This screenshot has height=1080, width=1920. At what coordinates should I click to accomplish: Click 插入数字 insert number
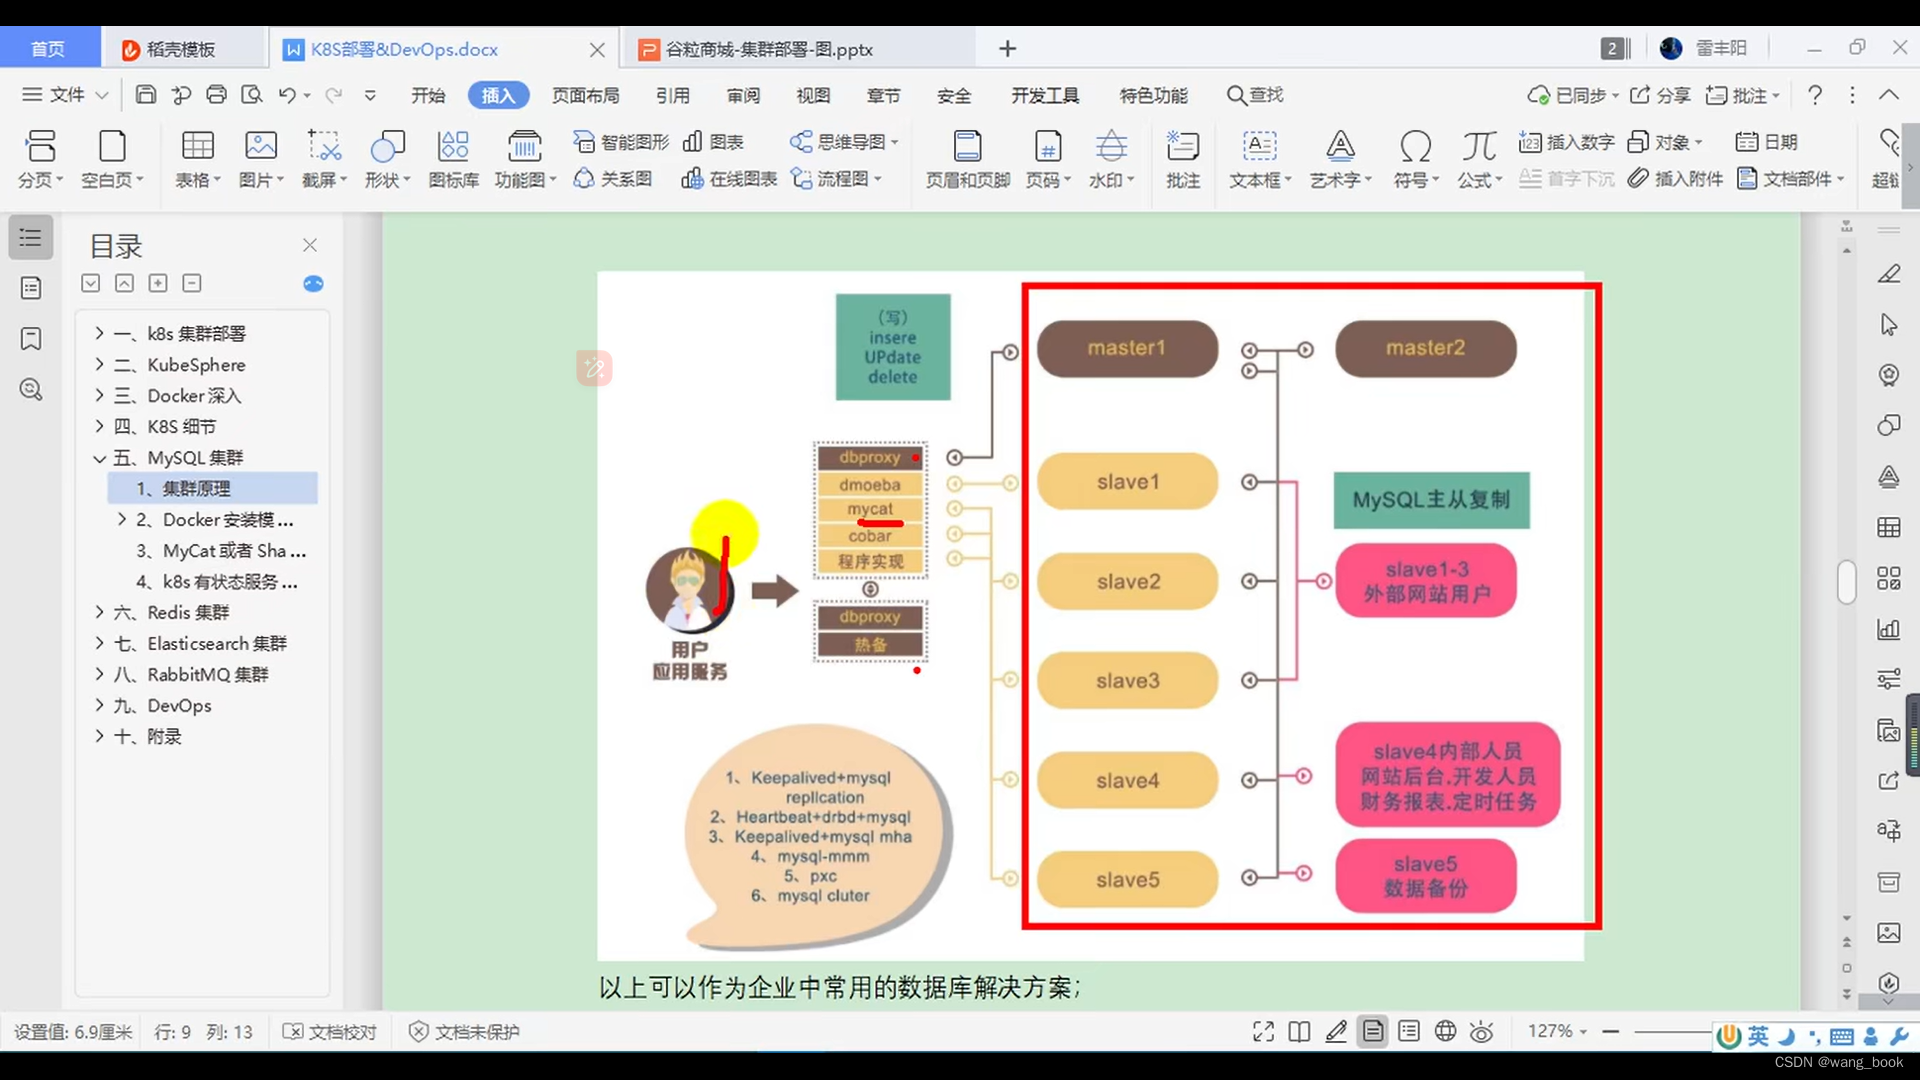pyautogui.click(x=1567, y=142)
